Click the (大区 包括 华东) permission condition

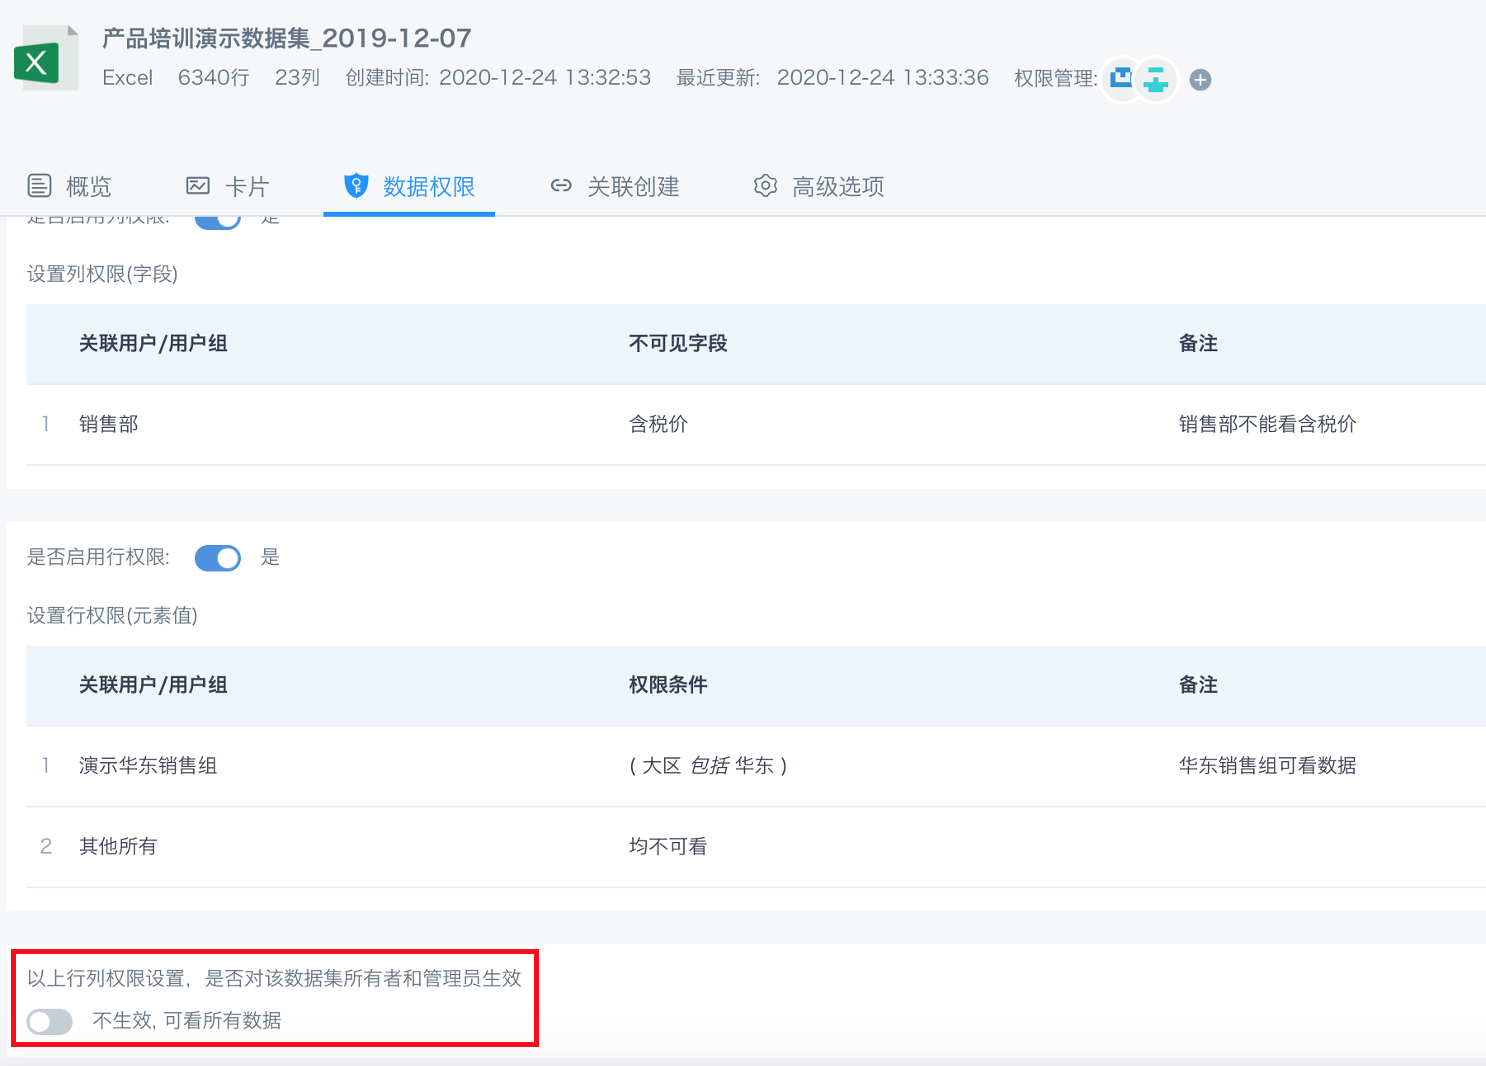[708, 766]
